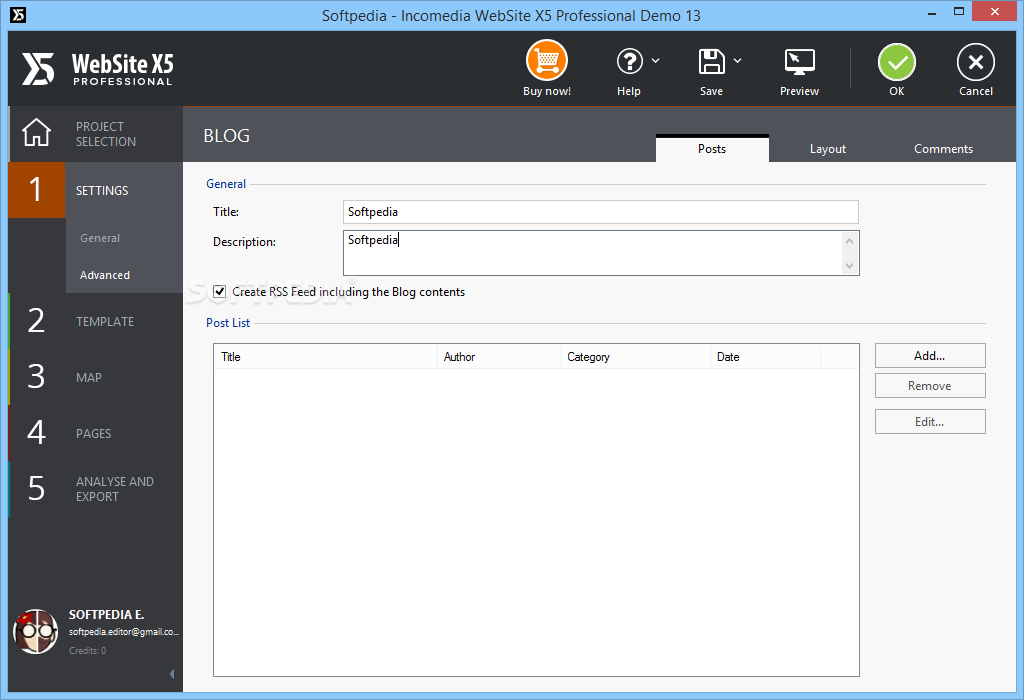Go to step 5 Analyse and Export
Viewport: 1024px width, 700px height.
[x=95, y=489]
